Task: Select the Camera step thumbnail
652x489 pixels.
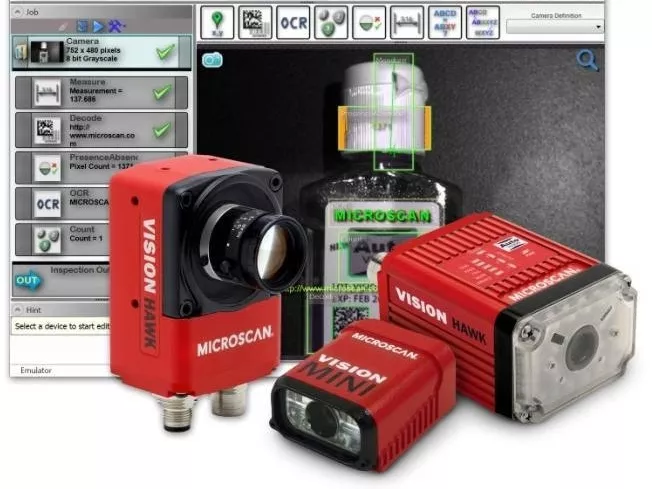Action: tap(47, 52)
